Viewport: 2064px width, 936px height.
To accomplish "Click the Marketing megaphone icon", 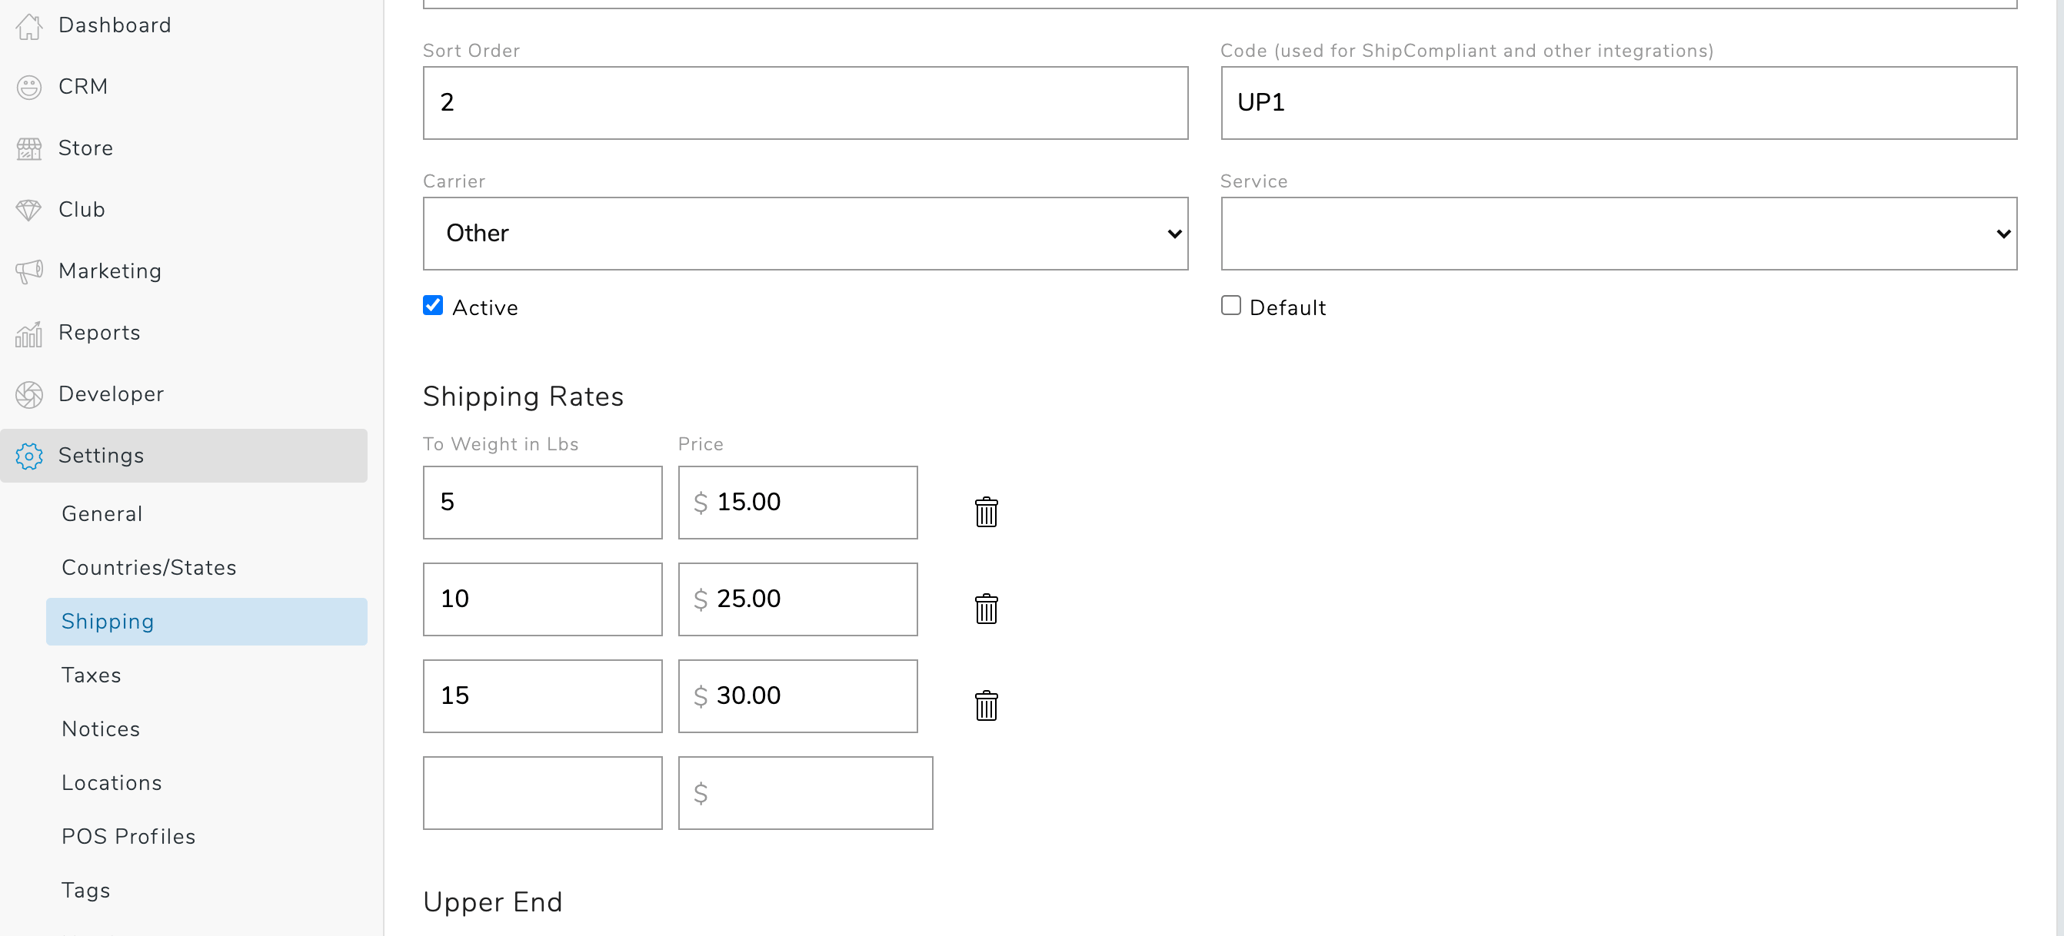I will click(x=29, y=271).
